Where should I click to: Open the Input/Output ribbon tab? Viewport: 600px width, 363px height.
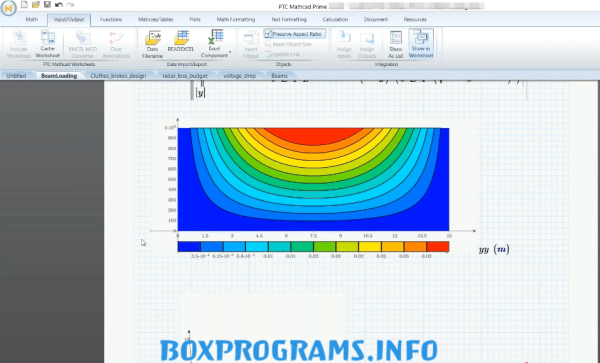click(69, 20)
